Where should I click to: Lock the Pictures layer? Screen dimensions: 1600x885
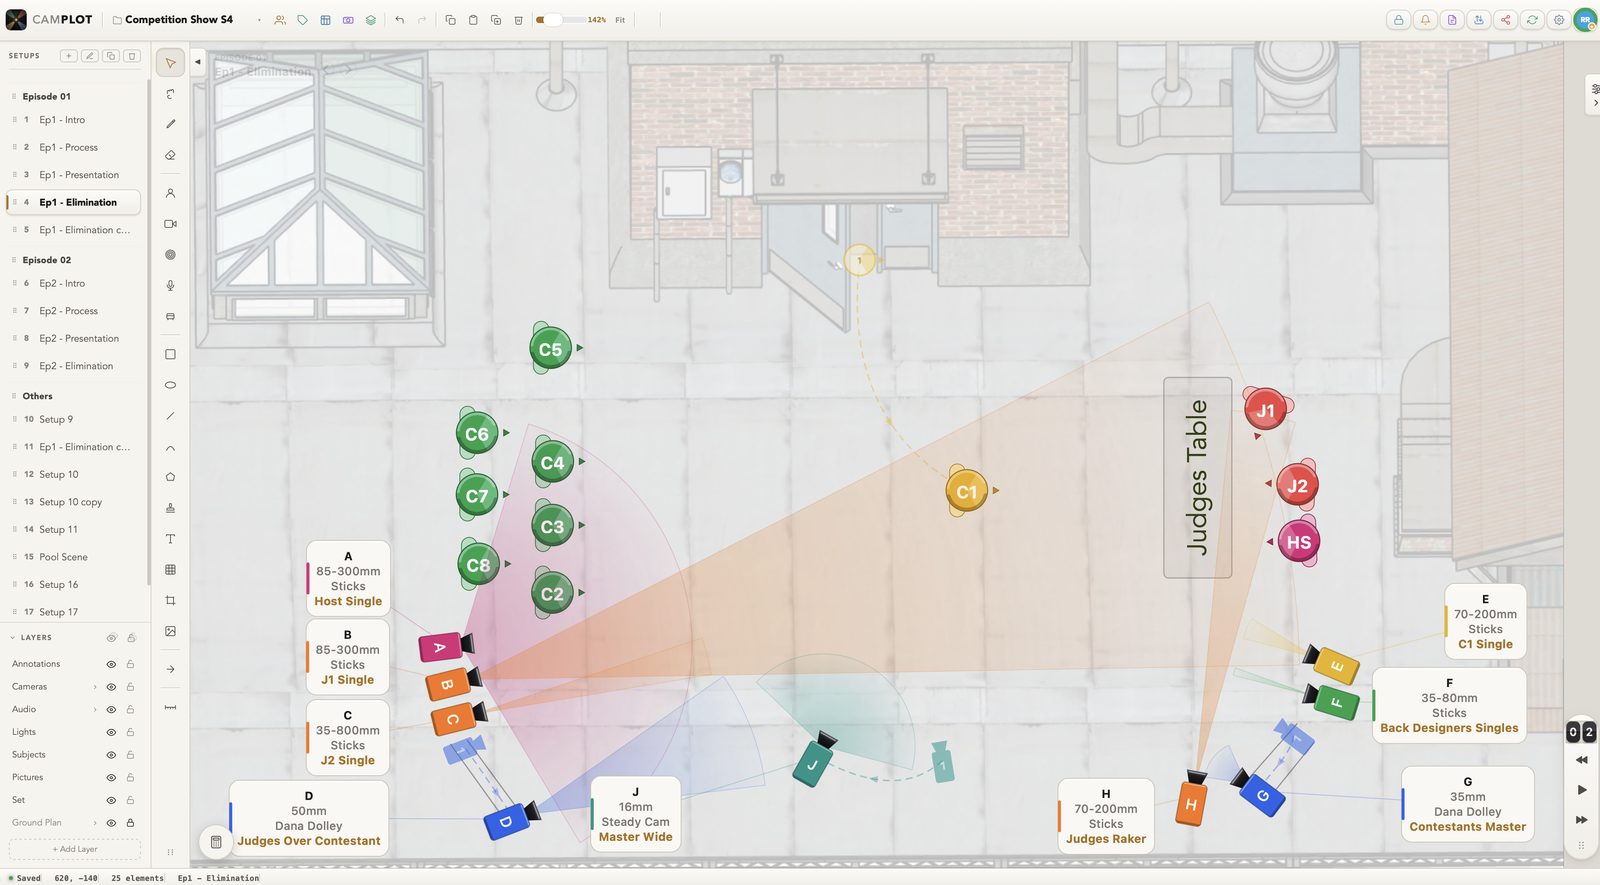tap(130, 777)
